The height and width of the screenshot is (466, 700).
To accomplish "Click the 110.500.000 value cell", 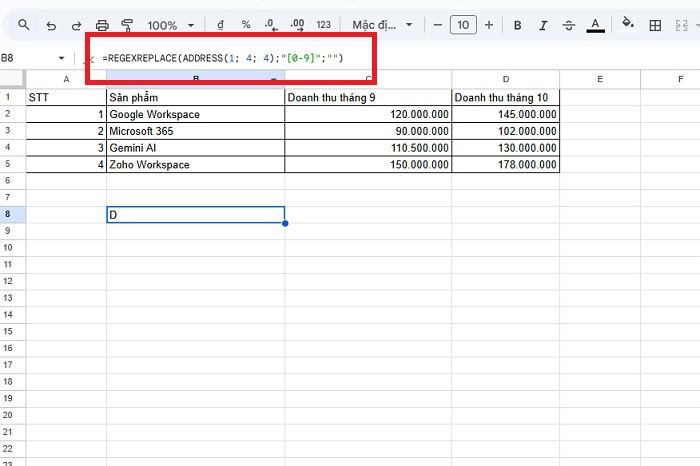I will [x=368, y=148].
